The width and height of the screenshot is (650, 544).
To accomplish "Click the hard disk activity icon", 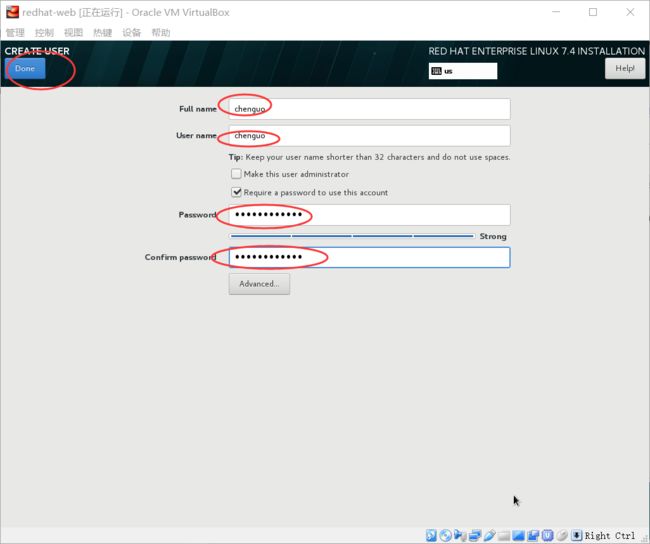I will click(431, 535).
